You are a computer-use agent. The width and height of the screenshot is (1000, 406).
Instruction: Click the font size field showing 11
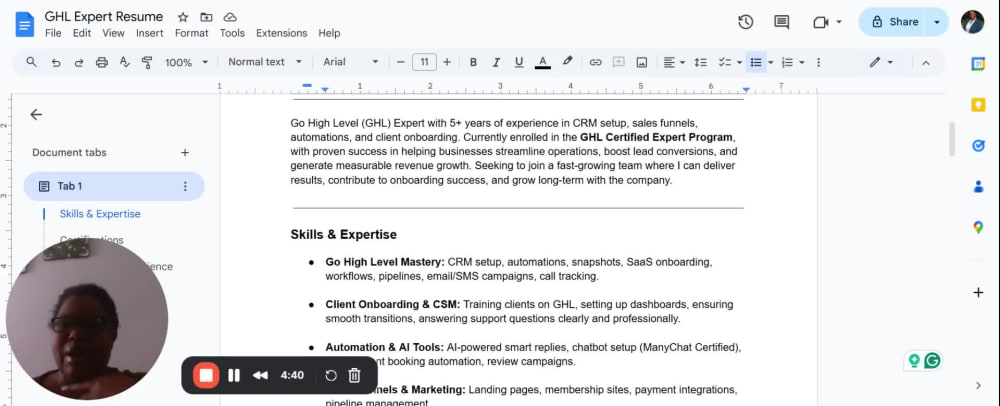424,62
